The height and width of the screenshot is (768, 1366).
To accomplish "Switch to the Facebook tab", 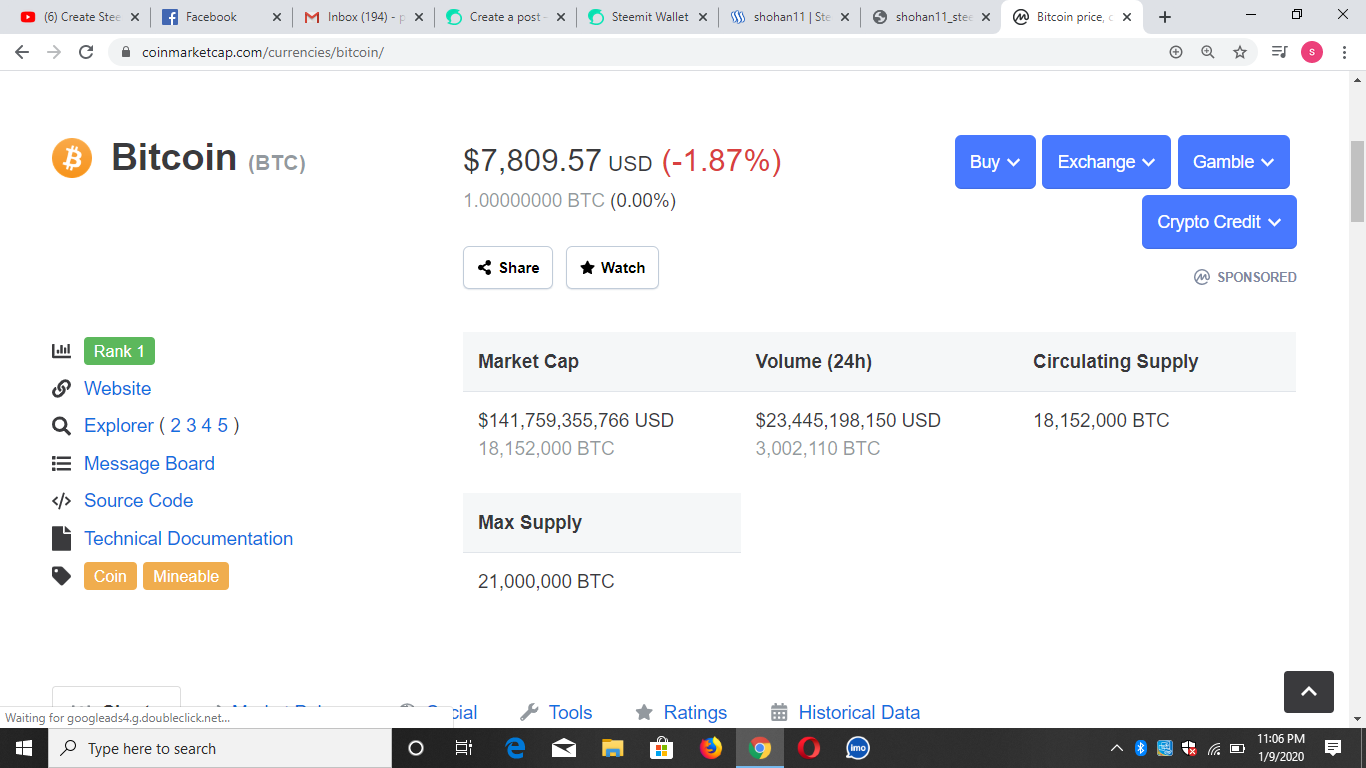I will click(x=221, y=17).
